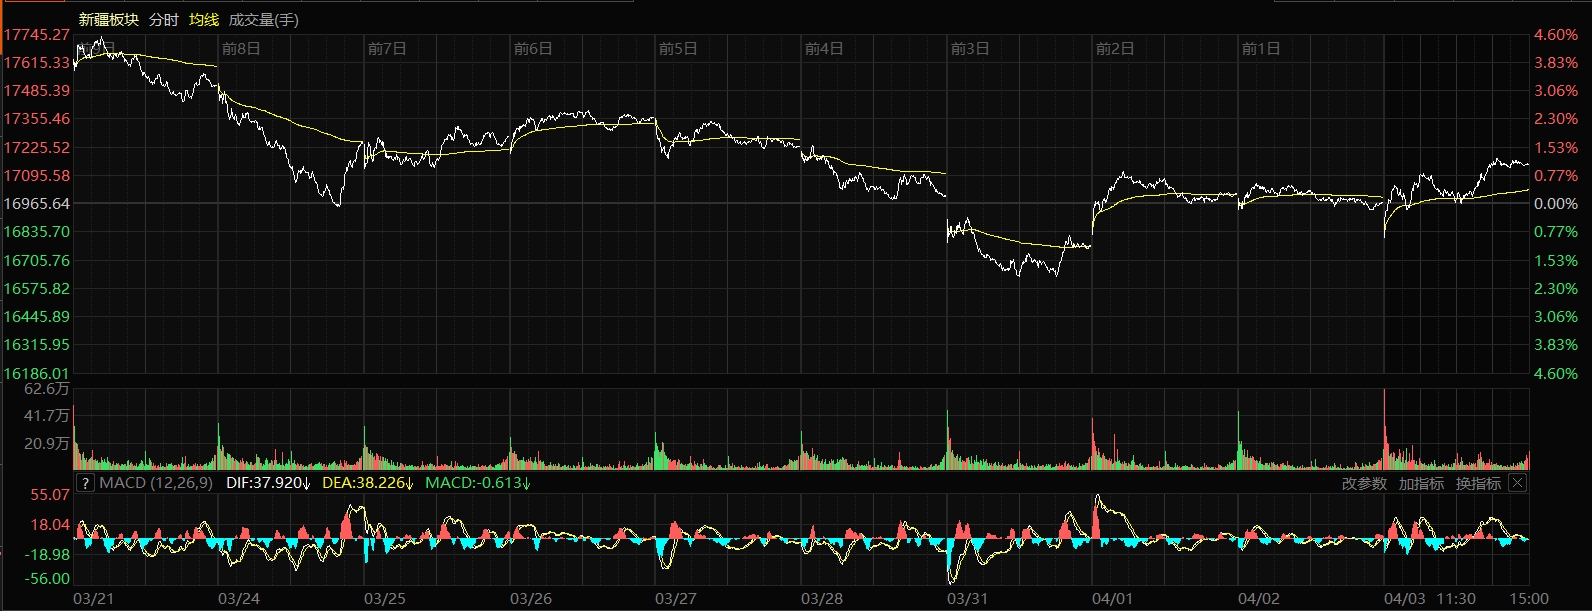
Task: Click the DIF value readout
Action: [x=268, y=483]
